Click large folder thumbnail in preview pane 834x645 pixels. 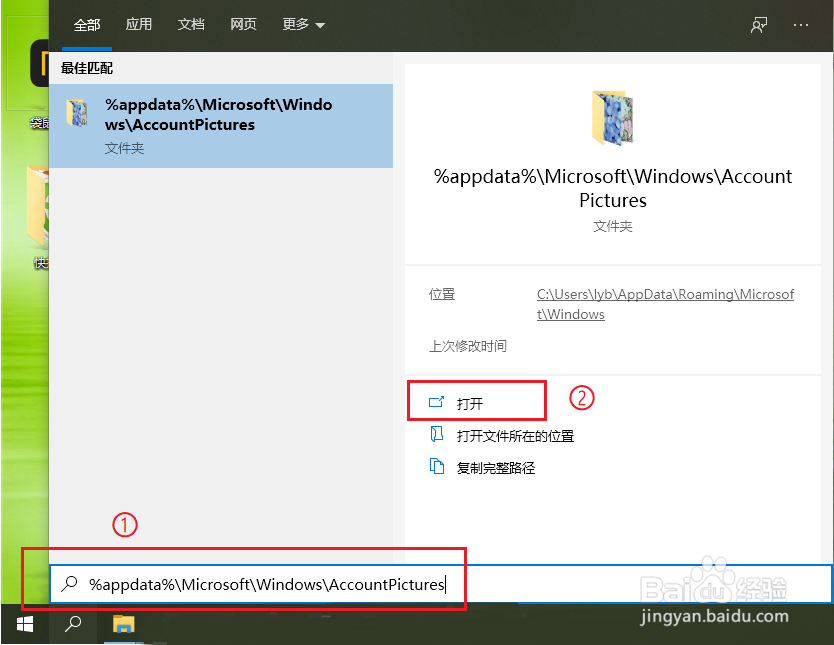612,118
